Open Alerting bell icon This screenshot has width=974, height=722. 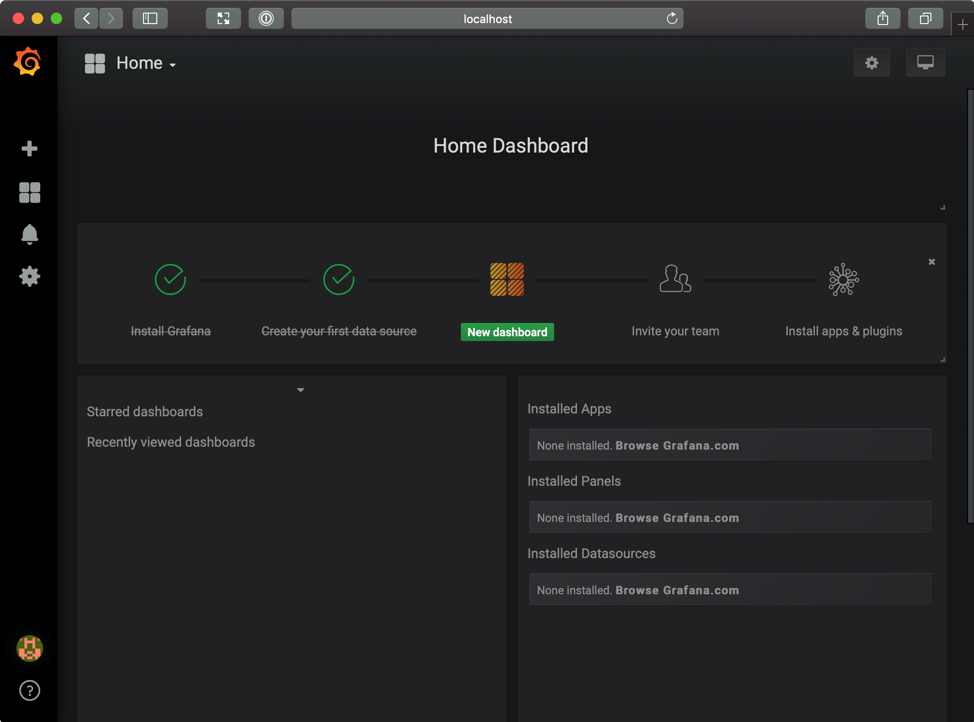pos(29,234)
